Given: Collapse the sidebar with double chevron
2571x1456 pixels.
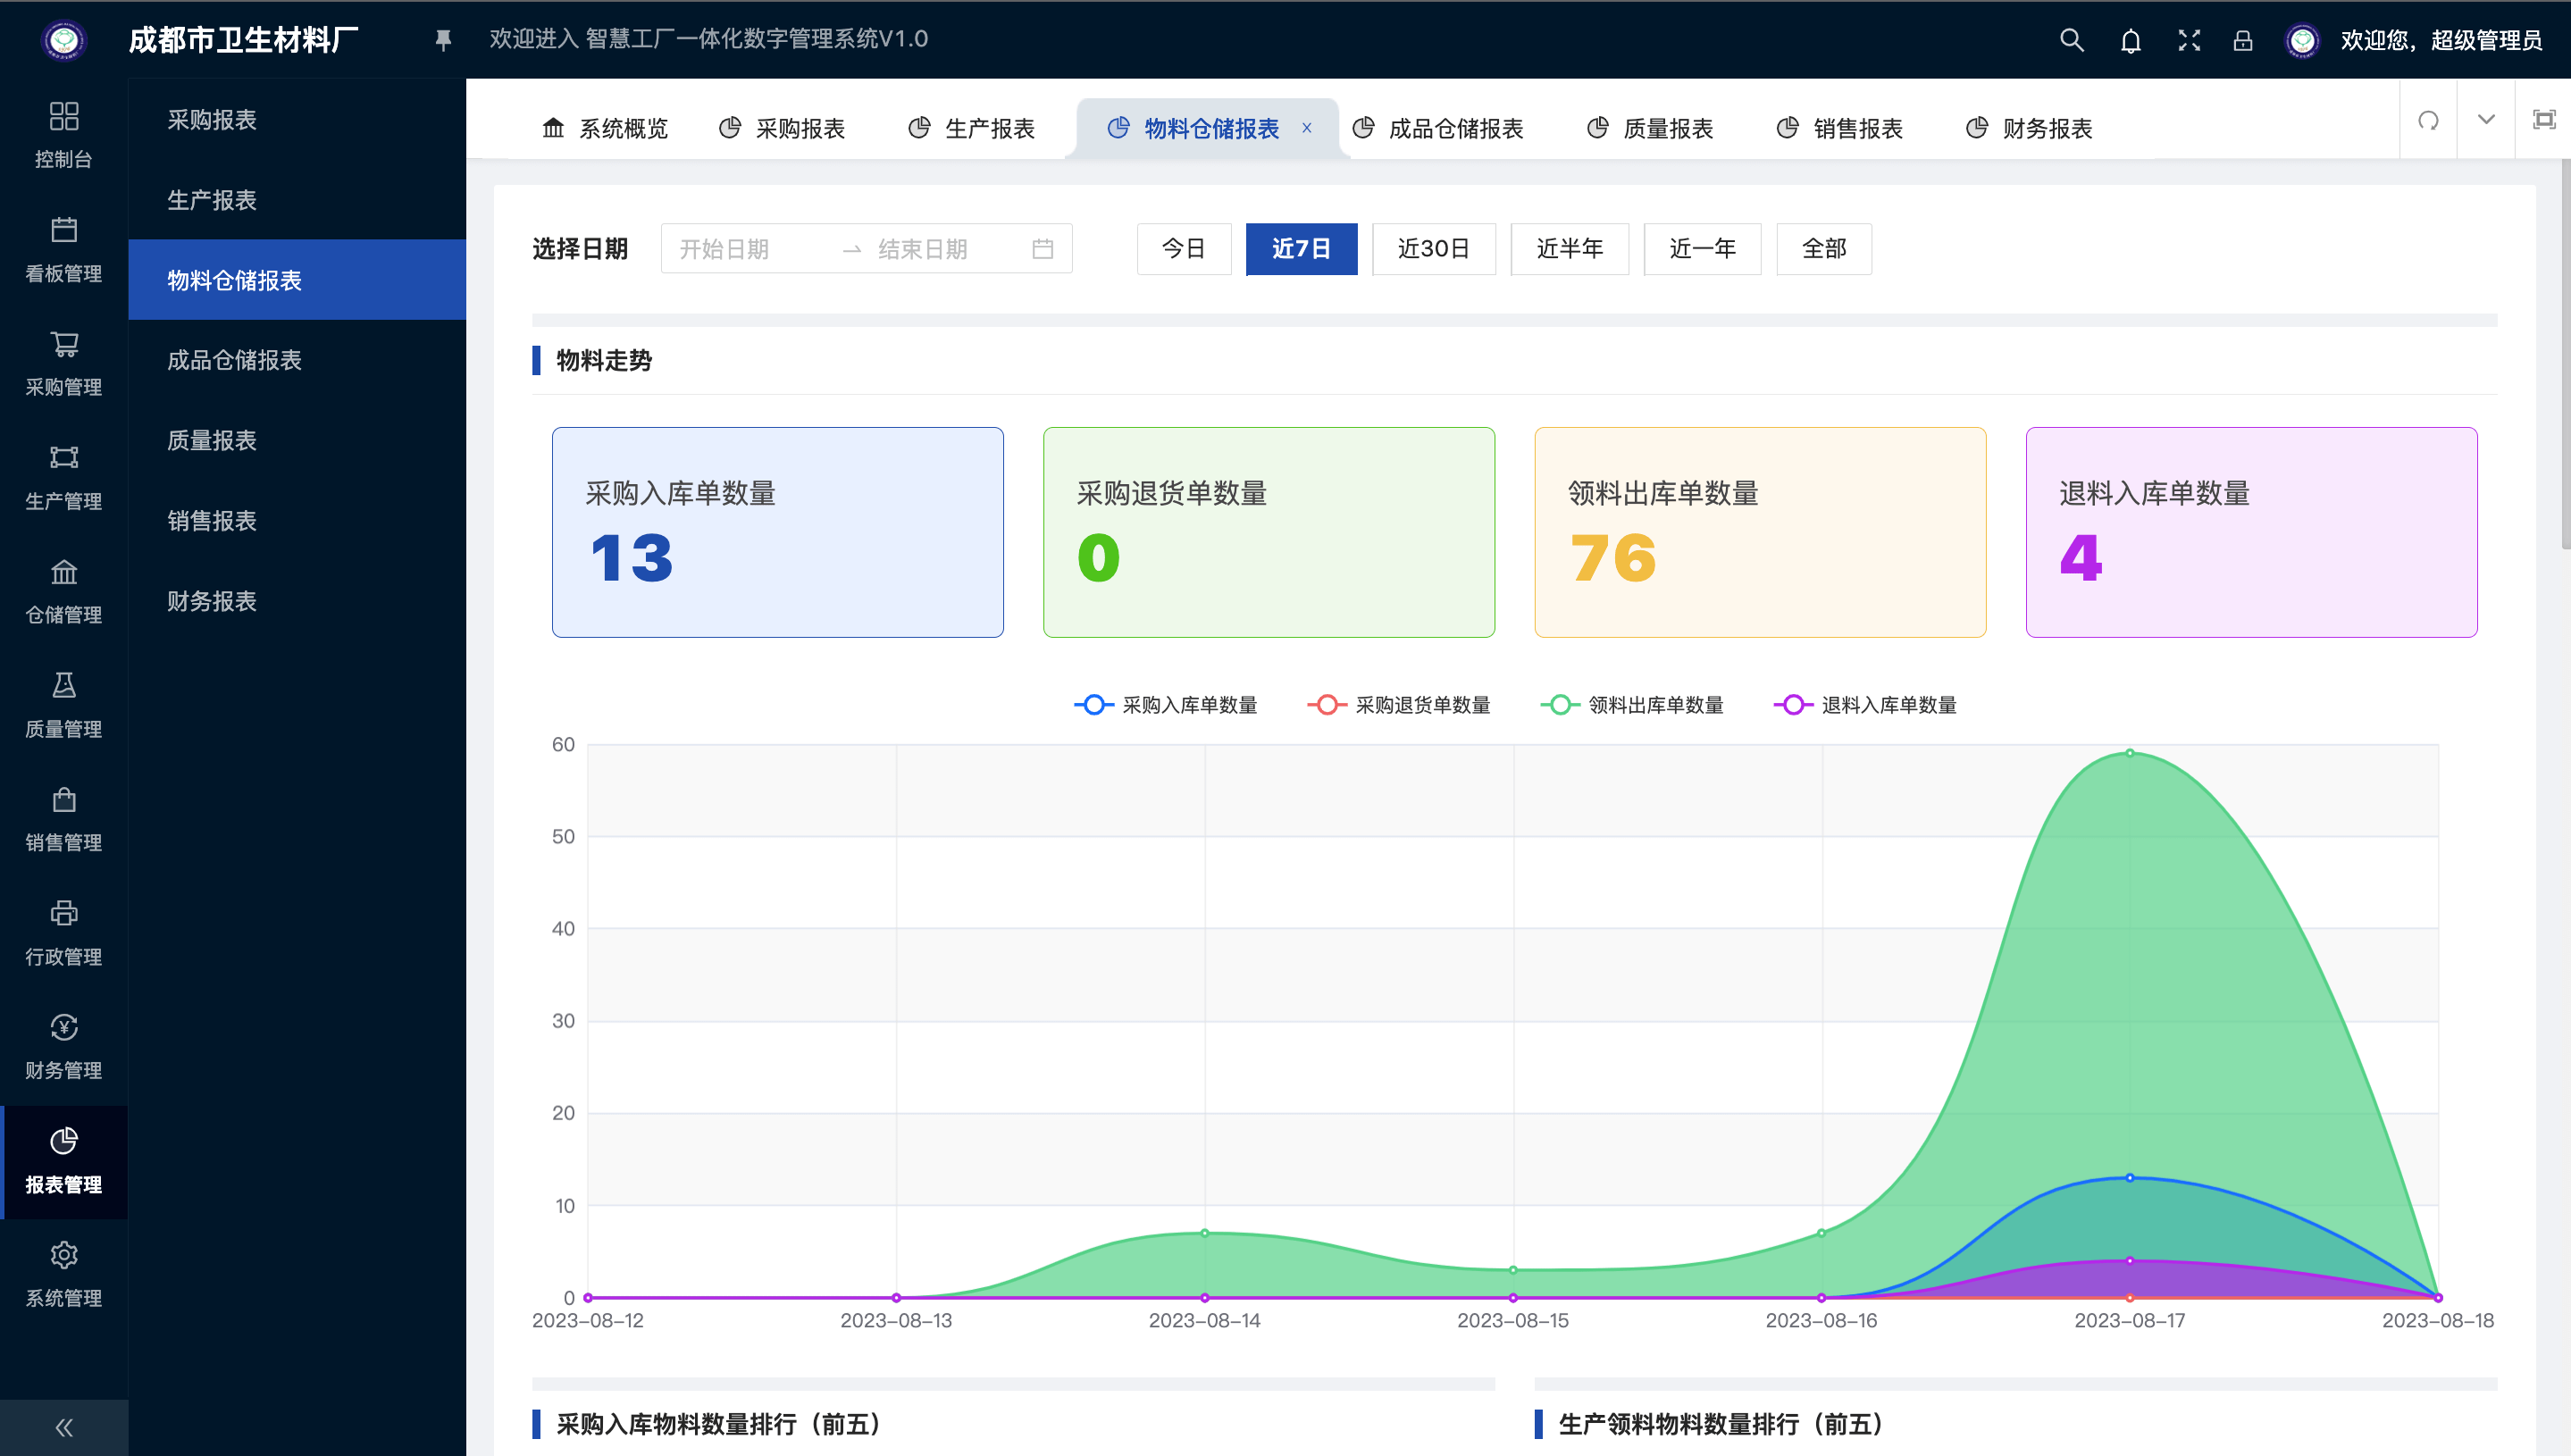Looking at the screenshot, I should pyautogui.click(x=64, y=1427).
